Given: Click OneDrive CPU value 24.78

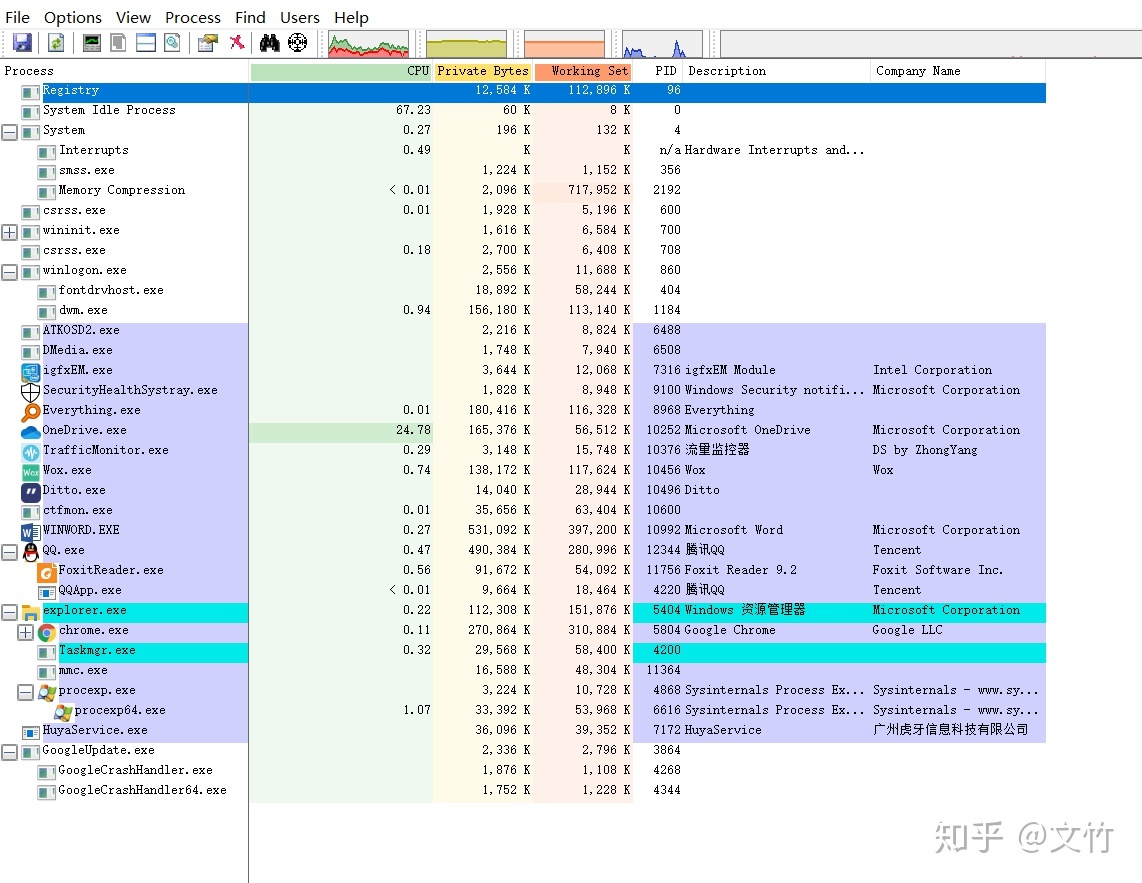Looking at the screenshot, I should coord(413,430).
